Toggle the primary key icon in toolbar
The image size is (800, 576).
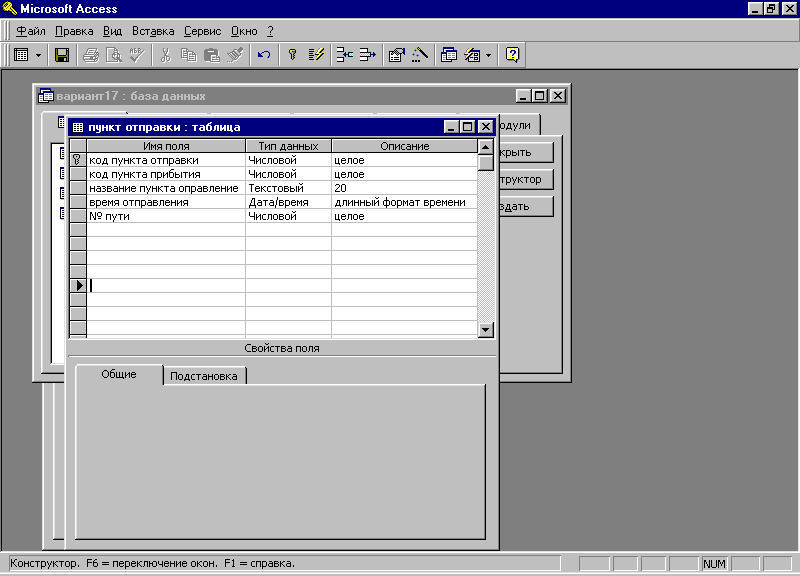292,55
